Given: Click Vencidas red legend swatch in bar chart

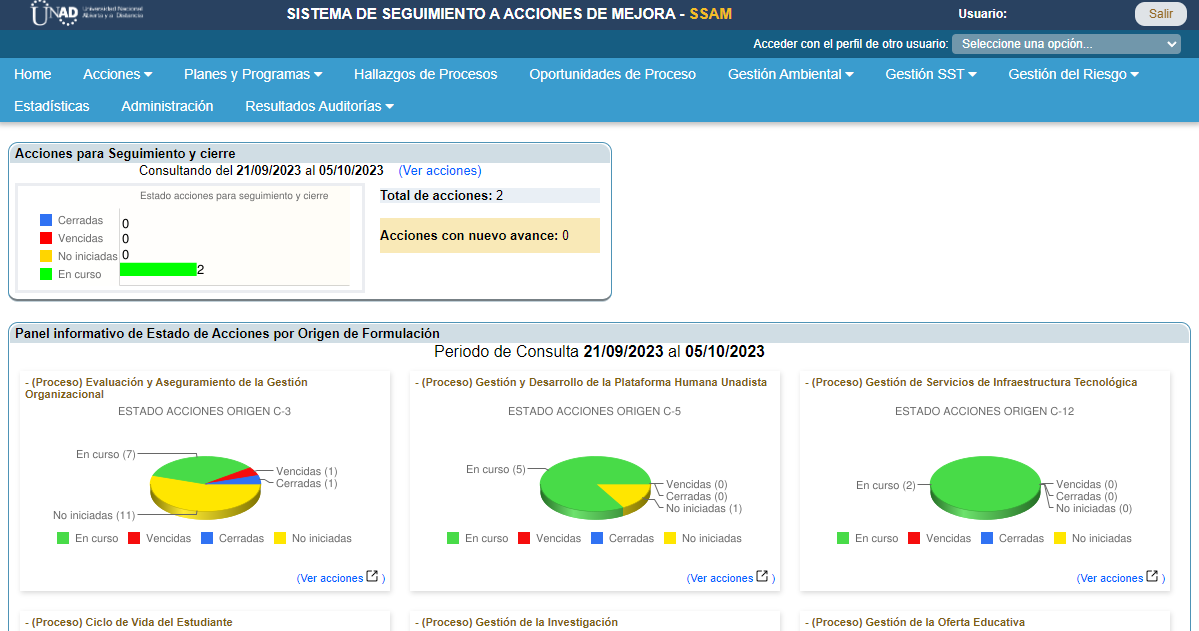Looking at the screenshot, I should pyautogui.click(x=46, y=238).
